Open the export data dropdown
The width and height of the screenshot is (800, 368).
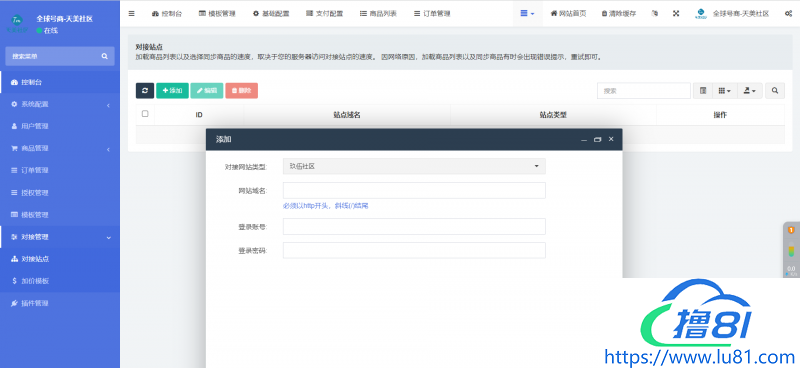(x=750, y=90)
